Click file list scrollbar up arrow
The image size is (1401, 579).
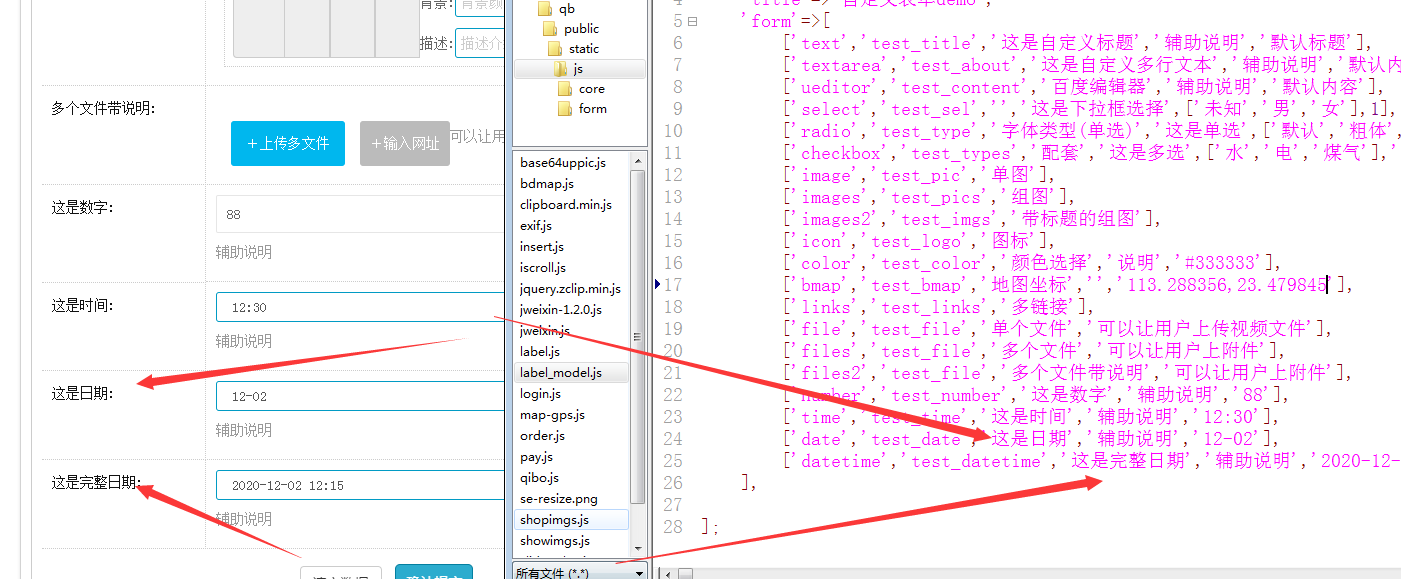(x=638, y=160)
